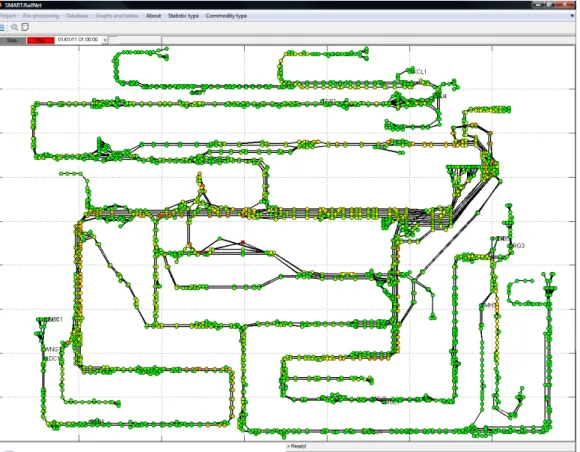Open the Database menu
The image size is (580, 452).
77,16
